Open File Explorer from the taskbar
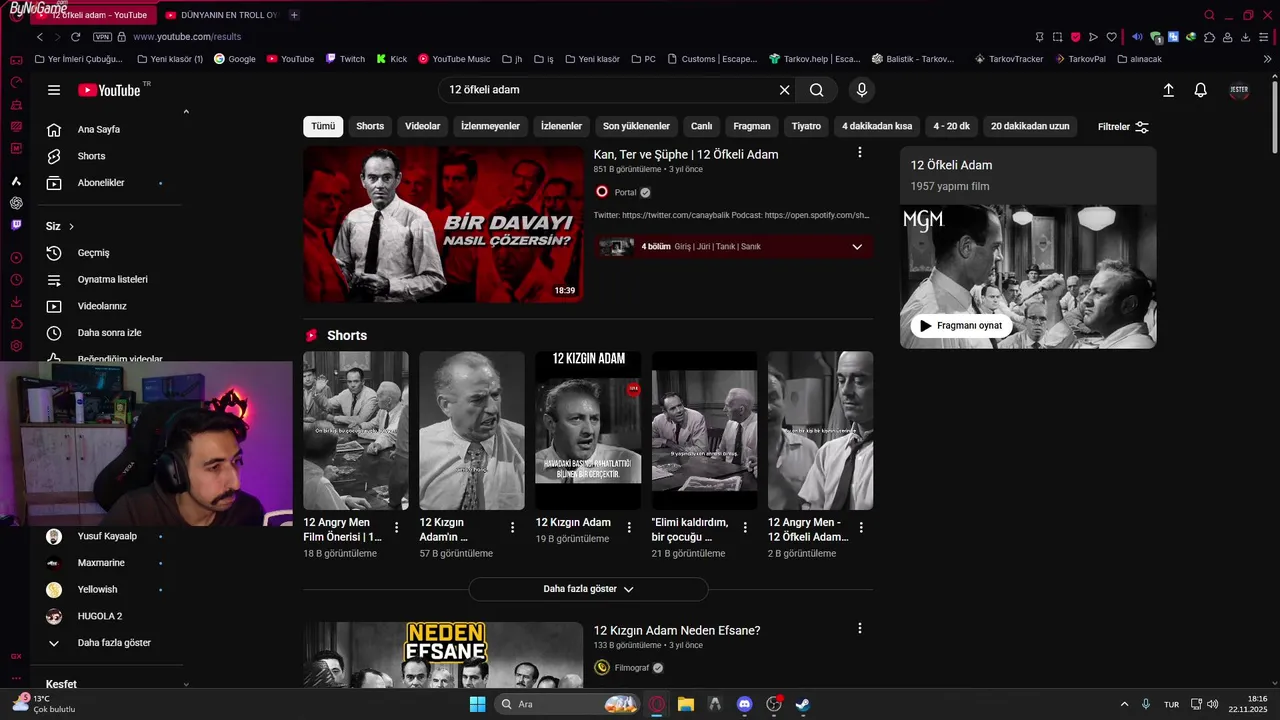The image size is (1280, 720). 686,704
